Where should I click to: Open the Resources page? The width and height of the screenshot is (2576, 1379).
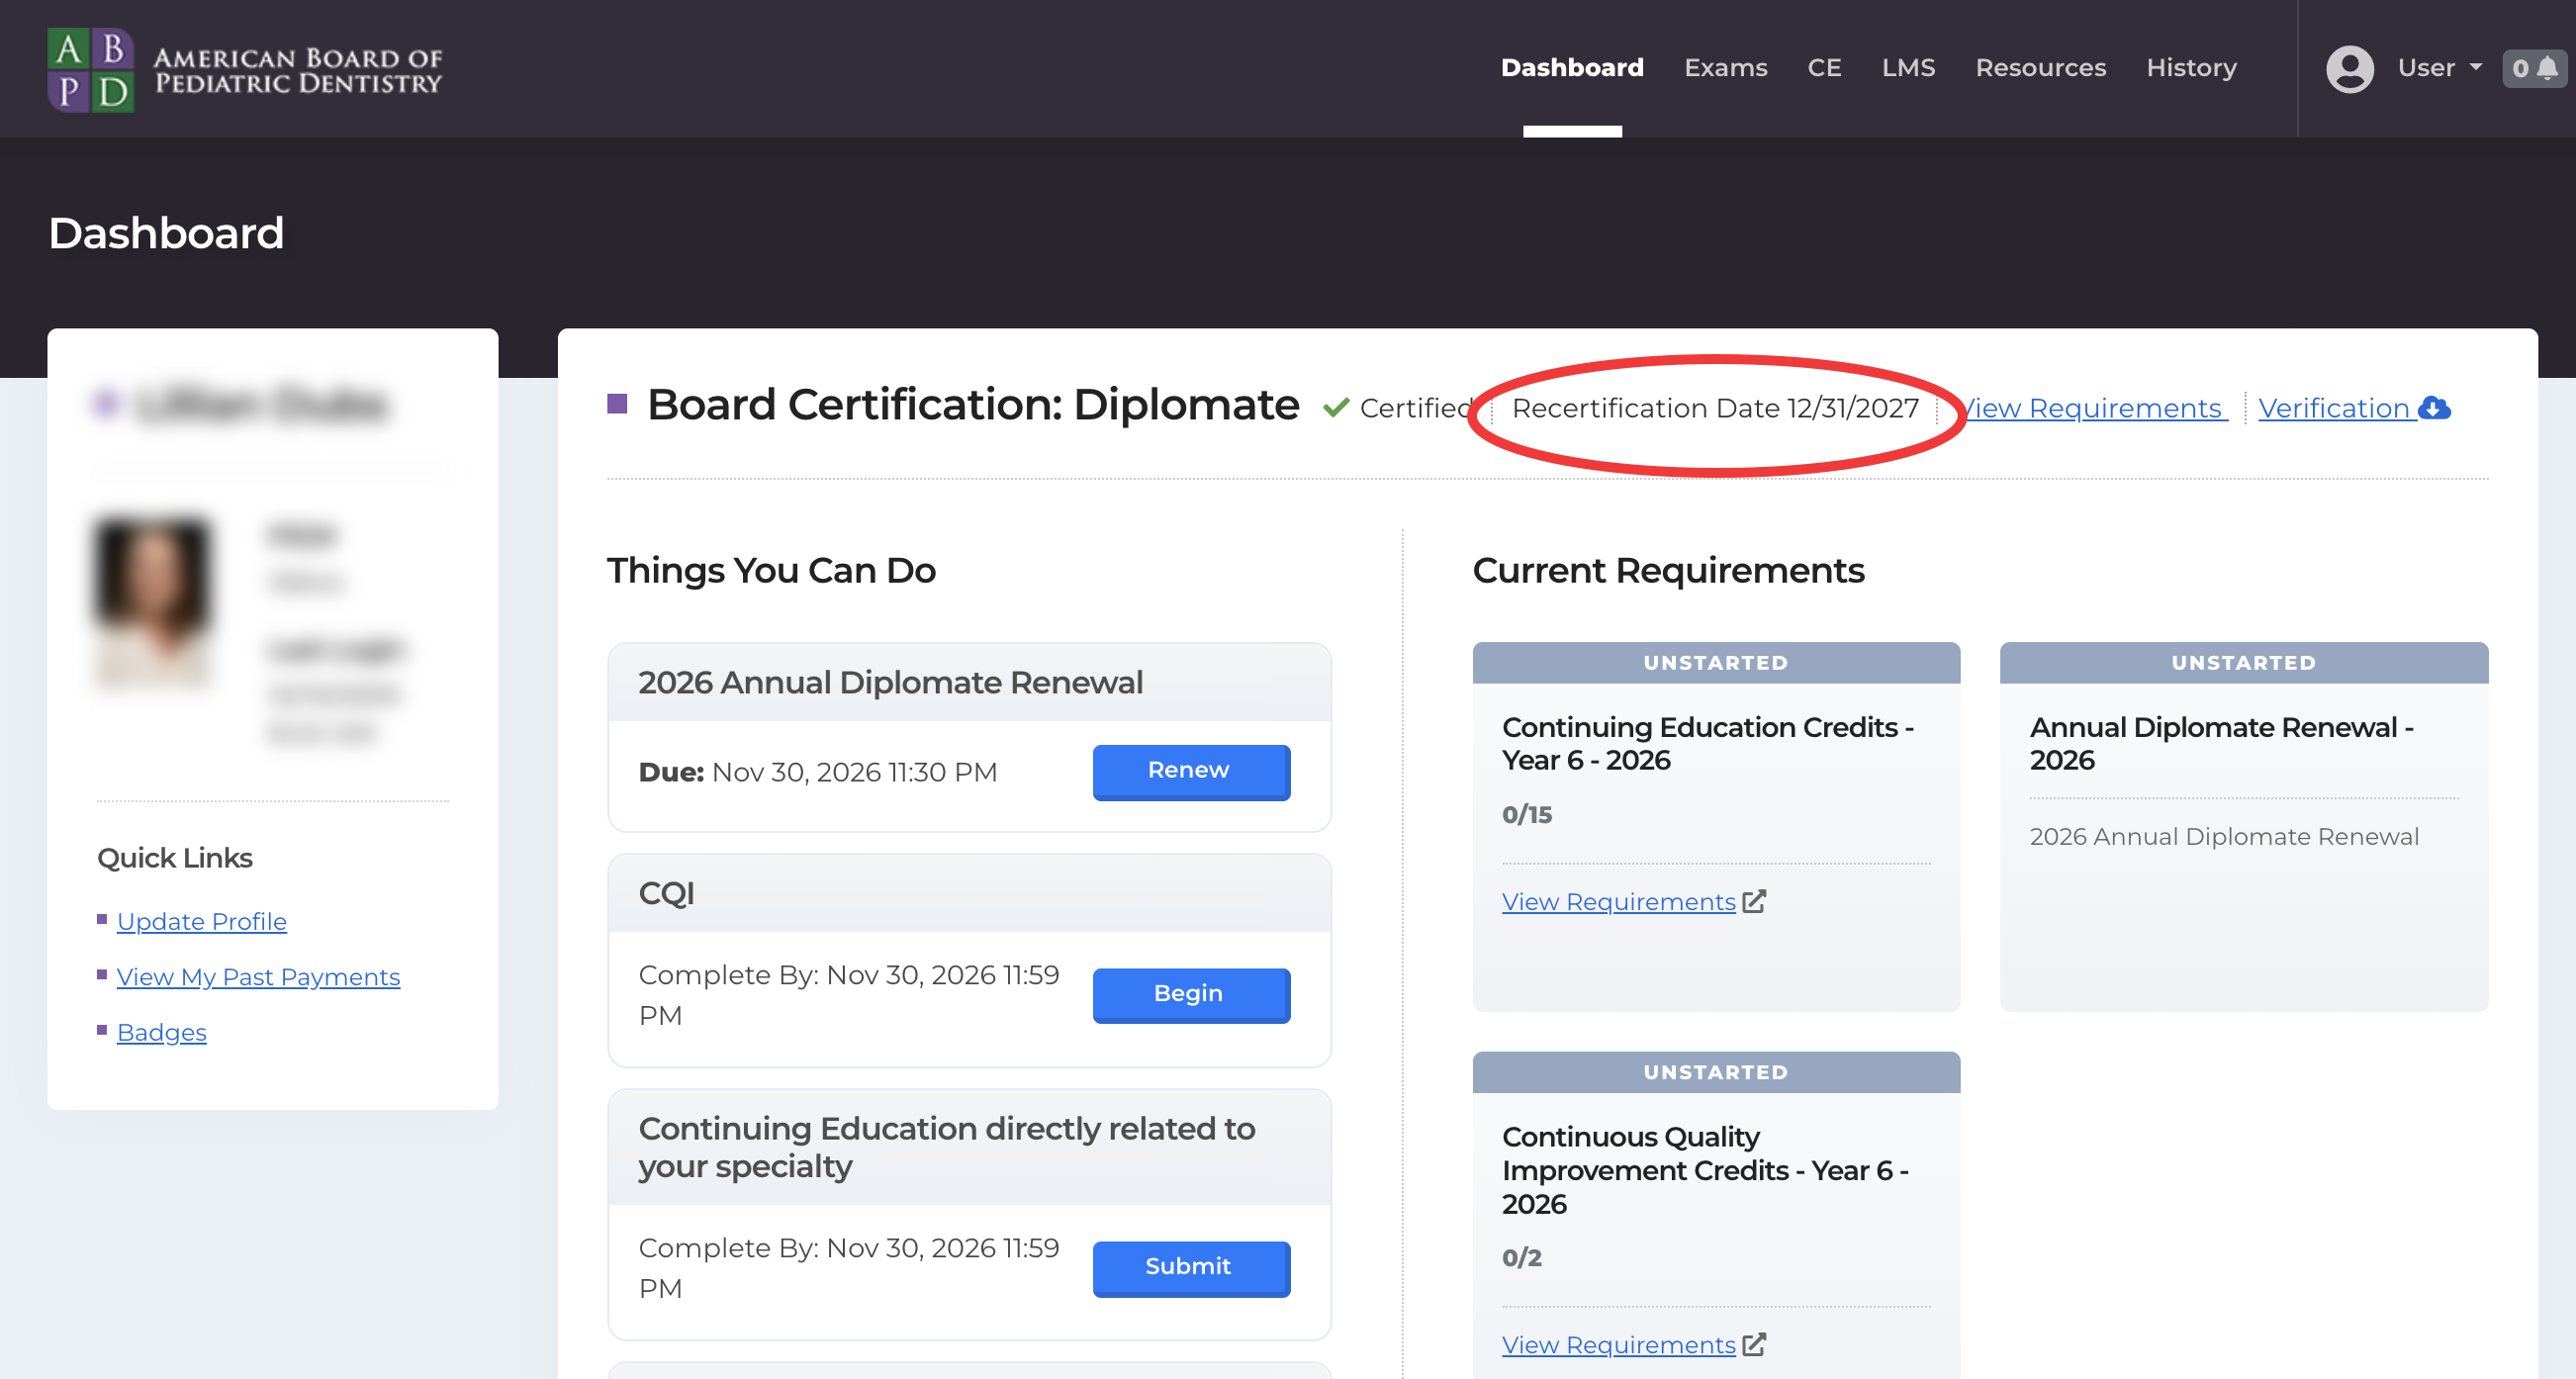(x=2041, y=68)
